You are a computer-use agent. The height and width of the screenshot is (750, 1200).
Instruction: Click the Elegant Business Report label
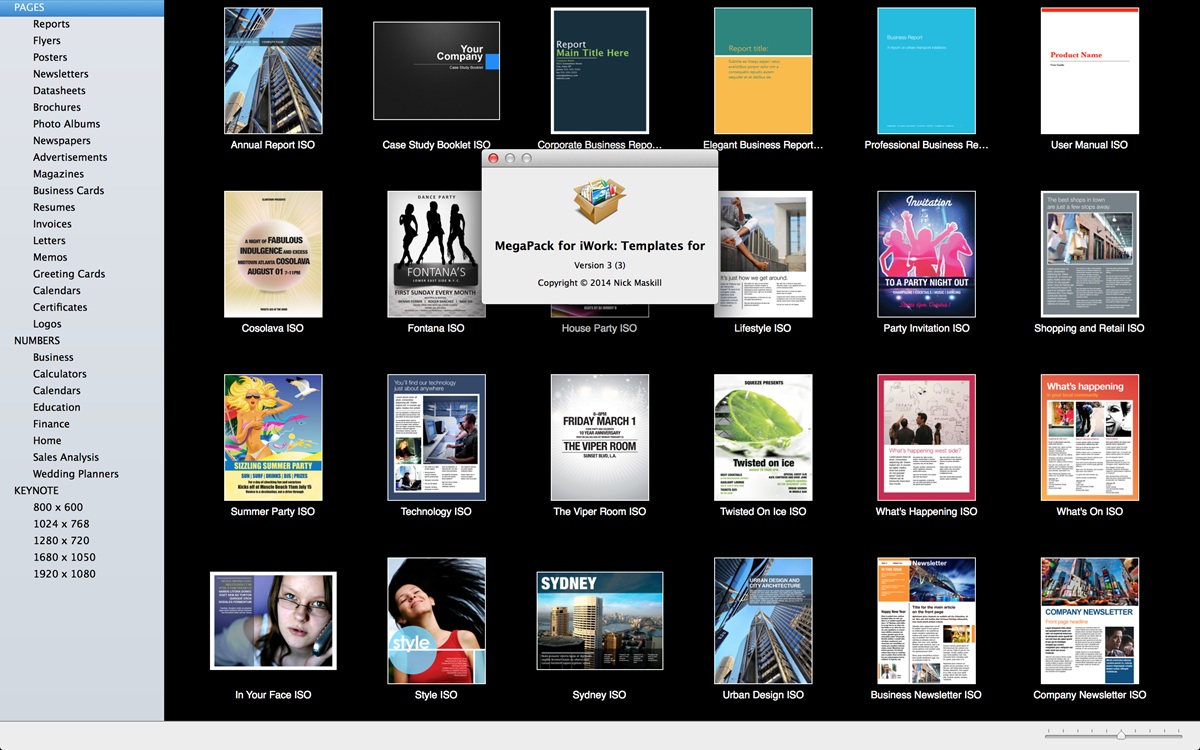tap(763, 145)
